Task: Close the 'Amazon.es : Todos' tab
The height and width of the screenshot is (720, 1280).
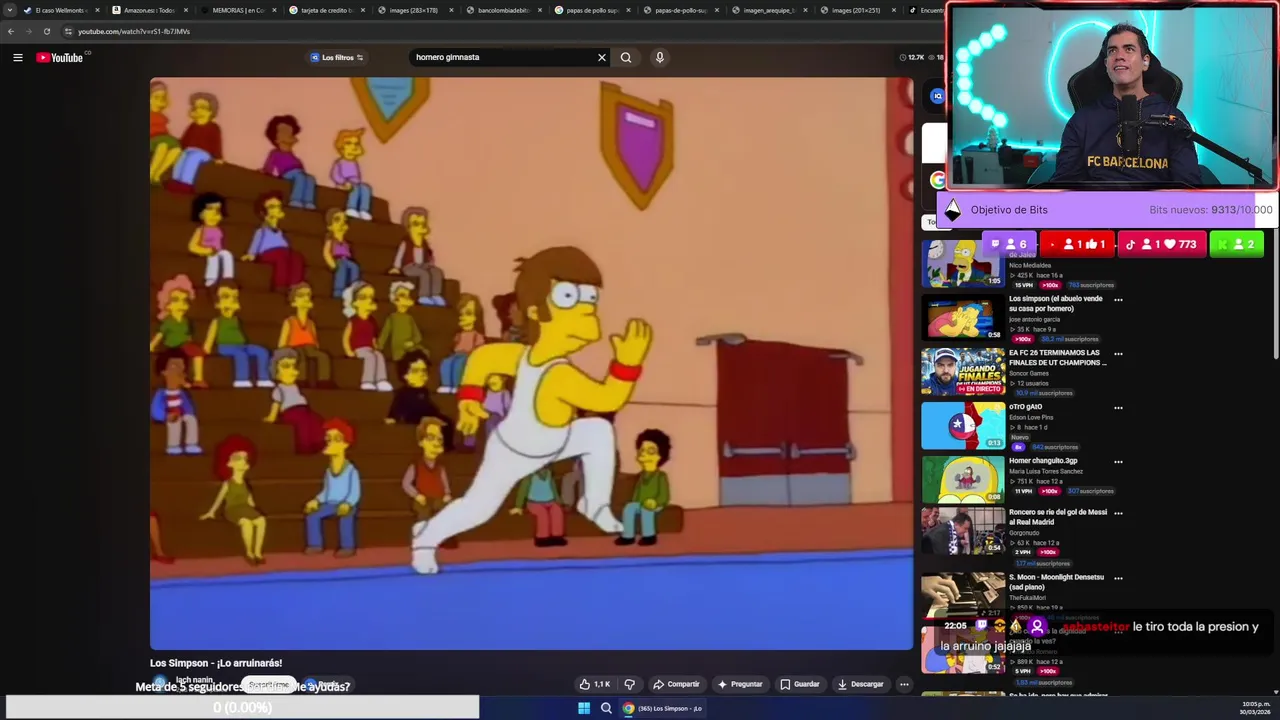Action: 185,10
